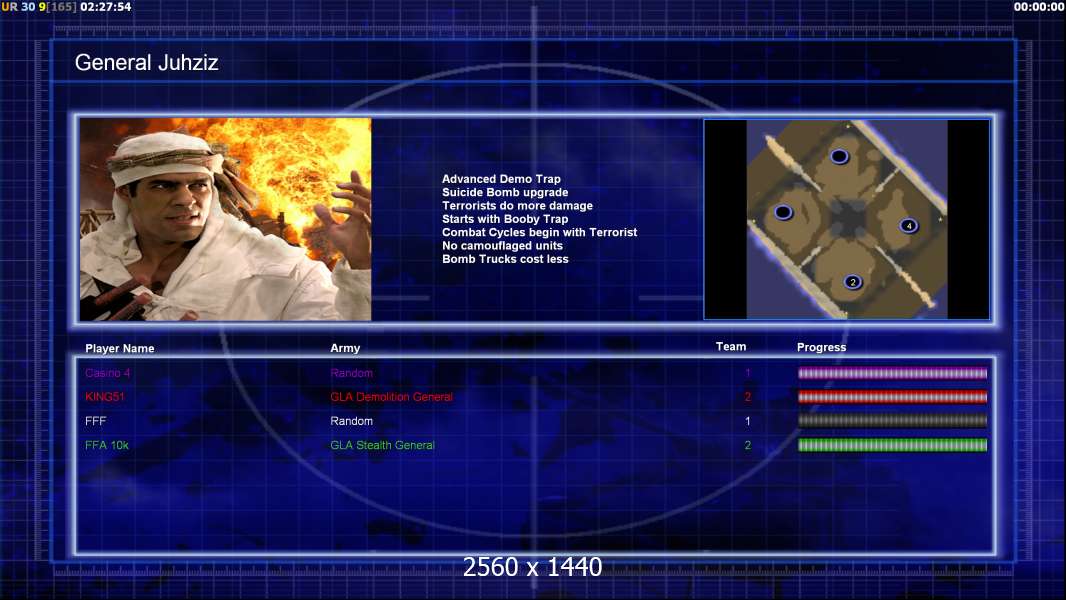This screenshot has height=600, width=1066.
Task: Click 'Combat Cycles begin with Terrorist' line
Action: click(540, 232)
